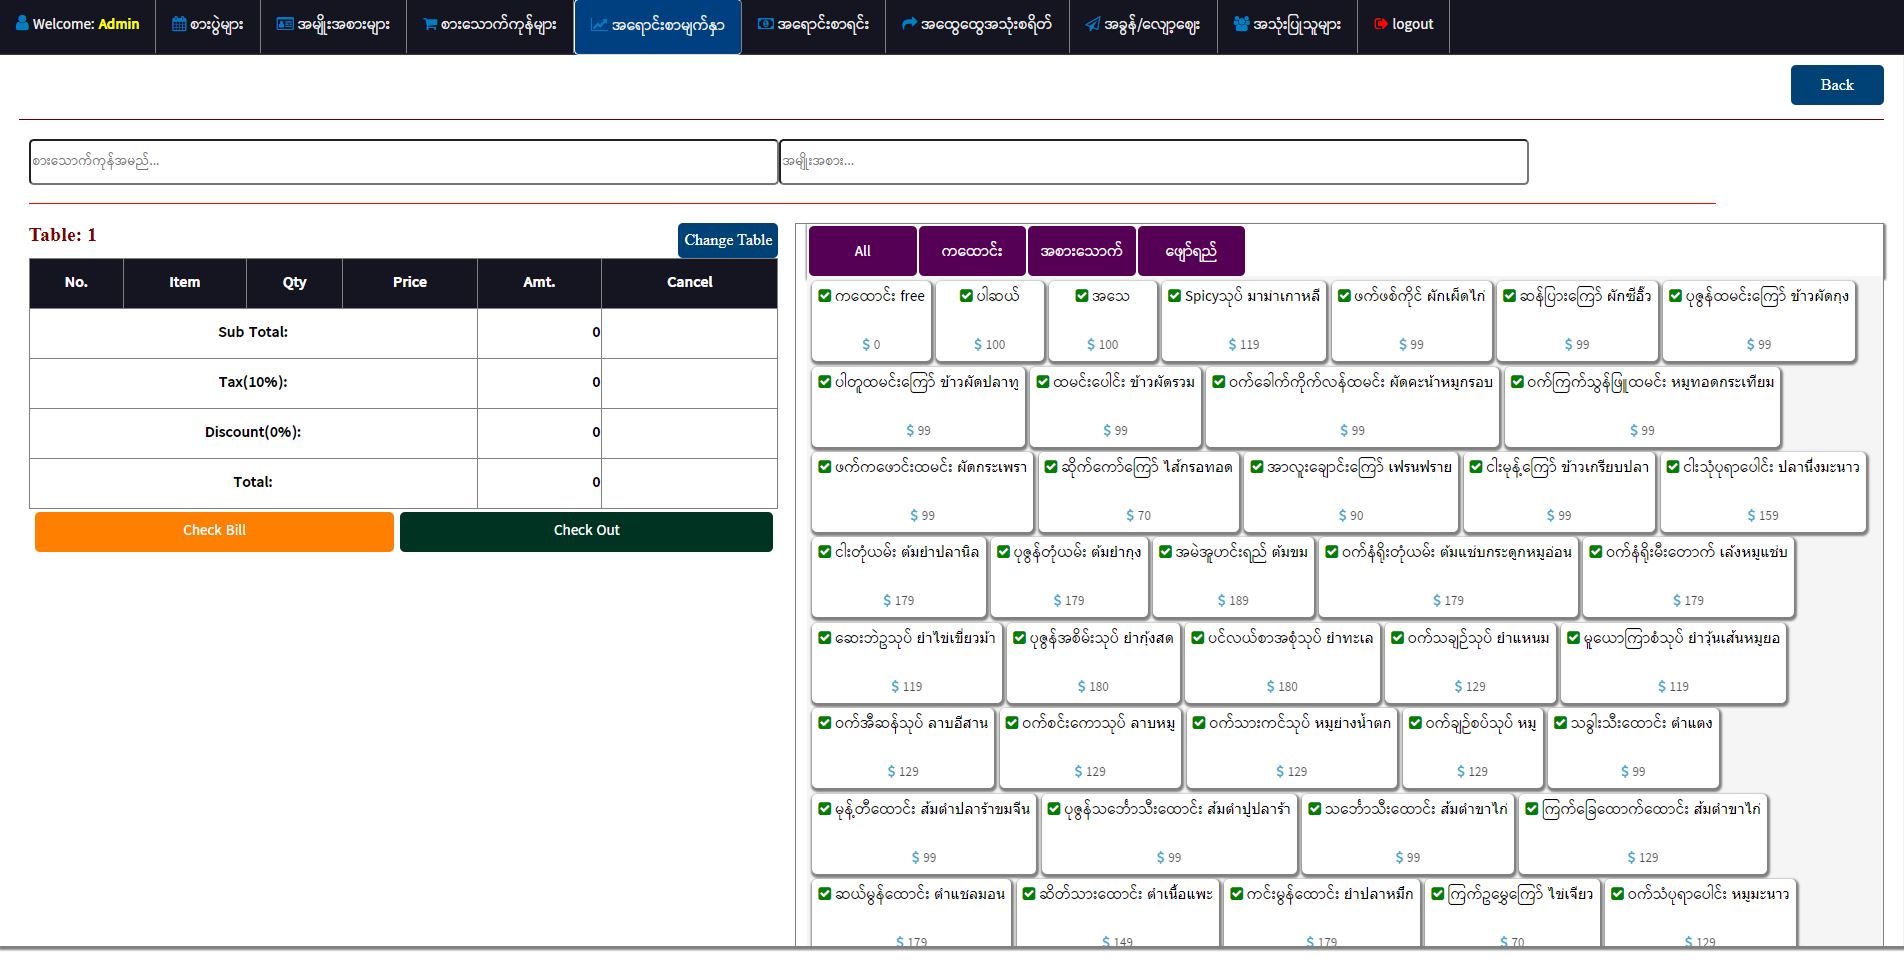Select the All category tab
1904x961 pixels.
[862, 251]
